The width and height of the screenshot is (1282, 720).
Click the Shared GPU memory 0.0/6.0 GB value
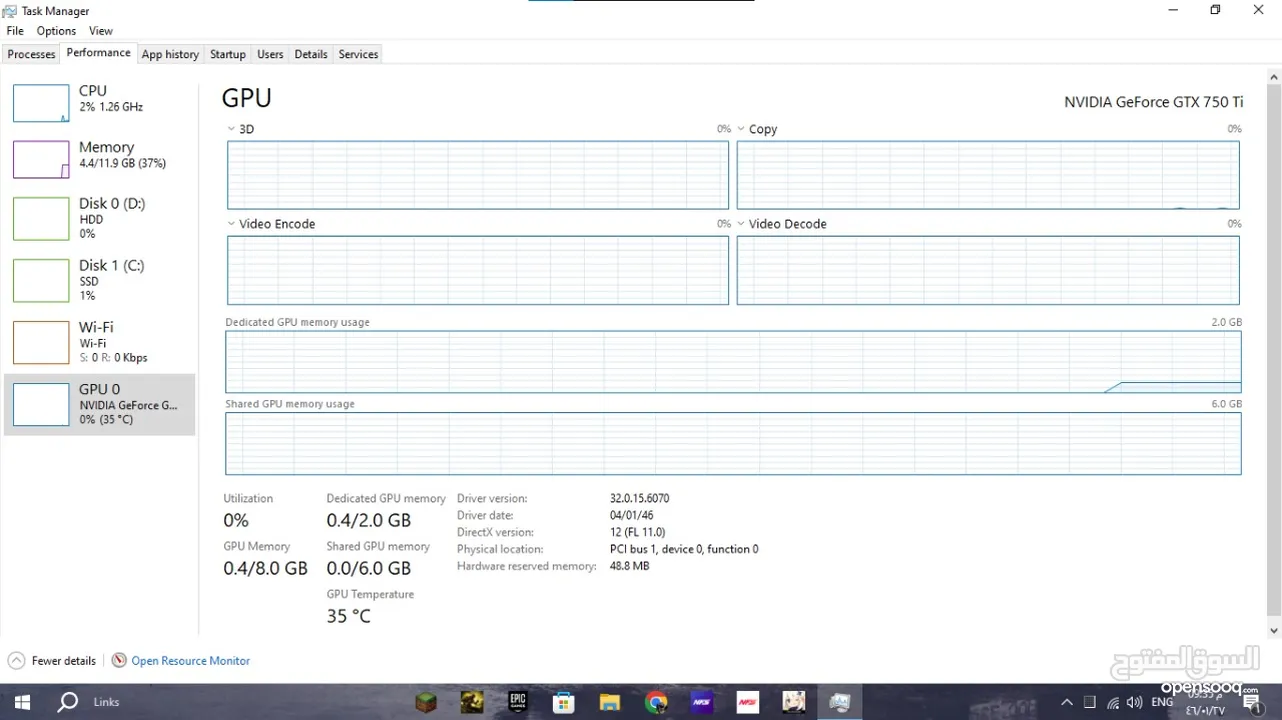(x=369, y=568)
